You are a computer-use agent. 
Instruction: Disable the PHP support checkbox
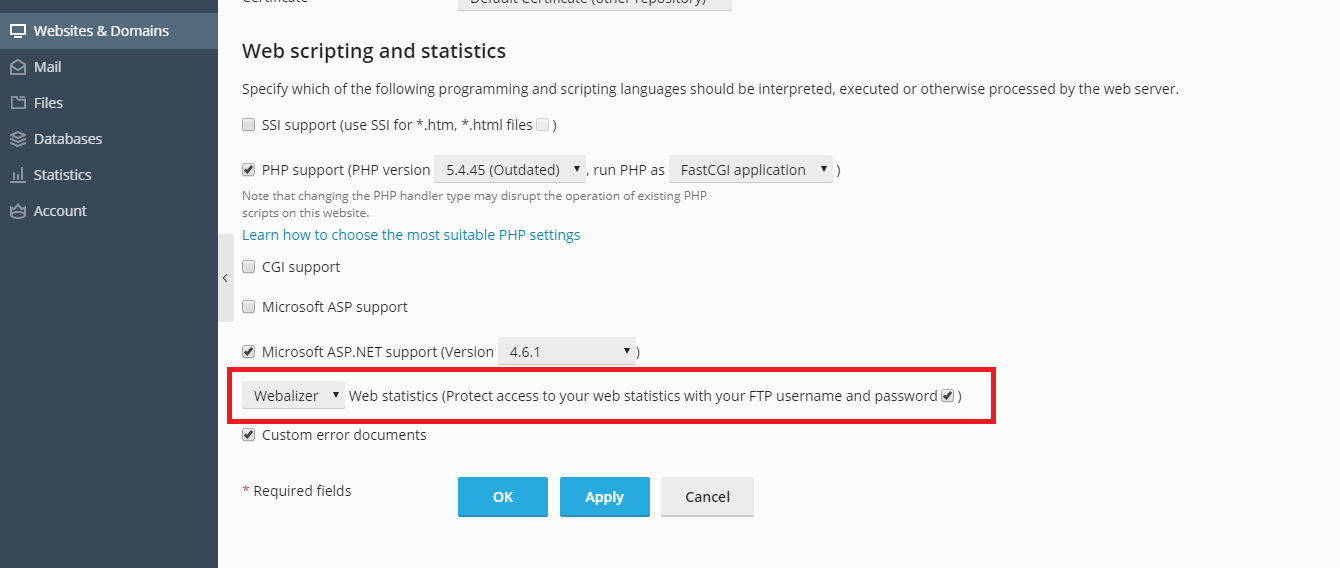(x=249, y=170)
